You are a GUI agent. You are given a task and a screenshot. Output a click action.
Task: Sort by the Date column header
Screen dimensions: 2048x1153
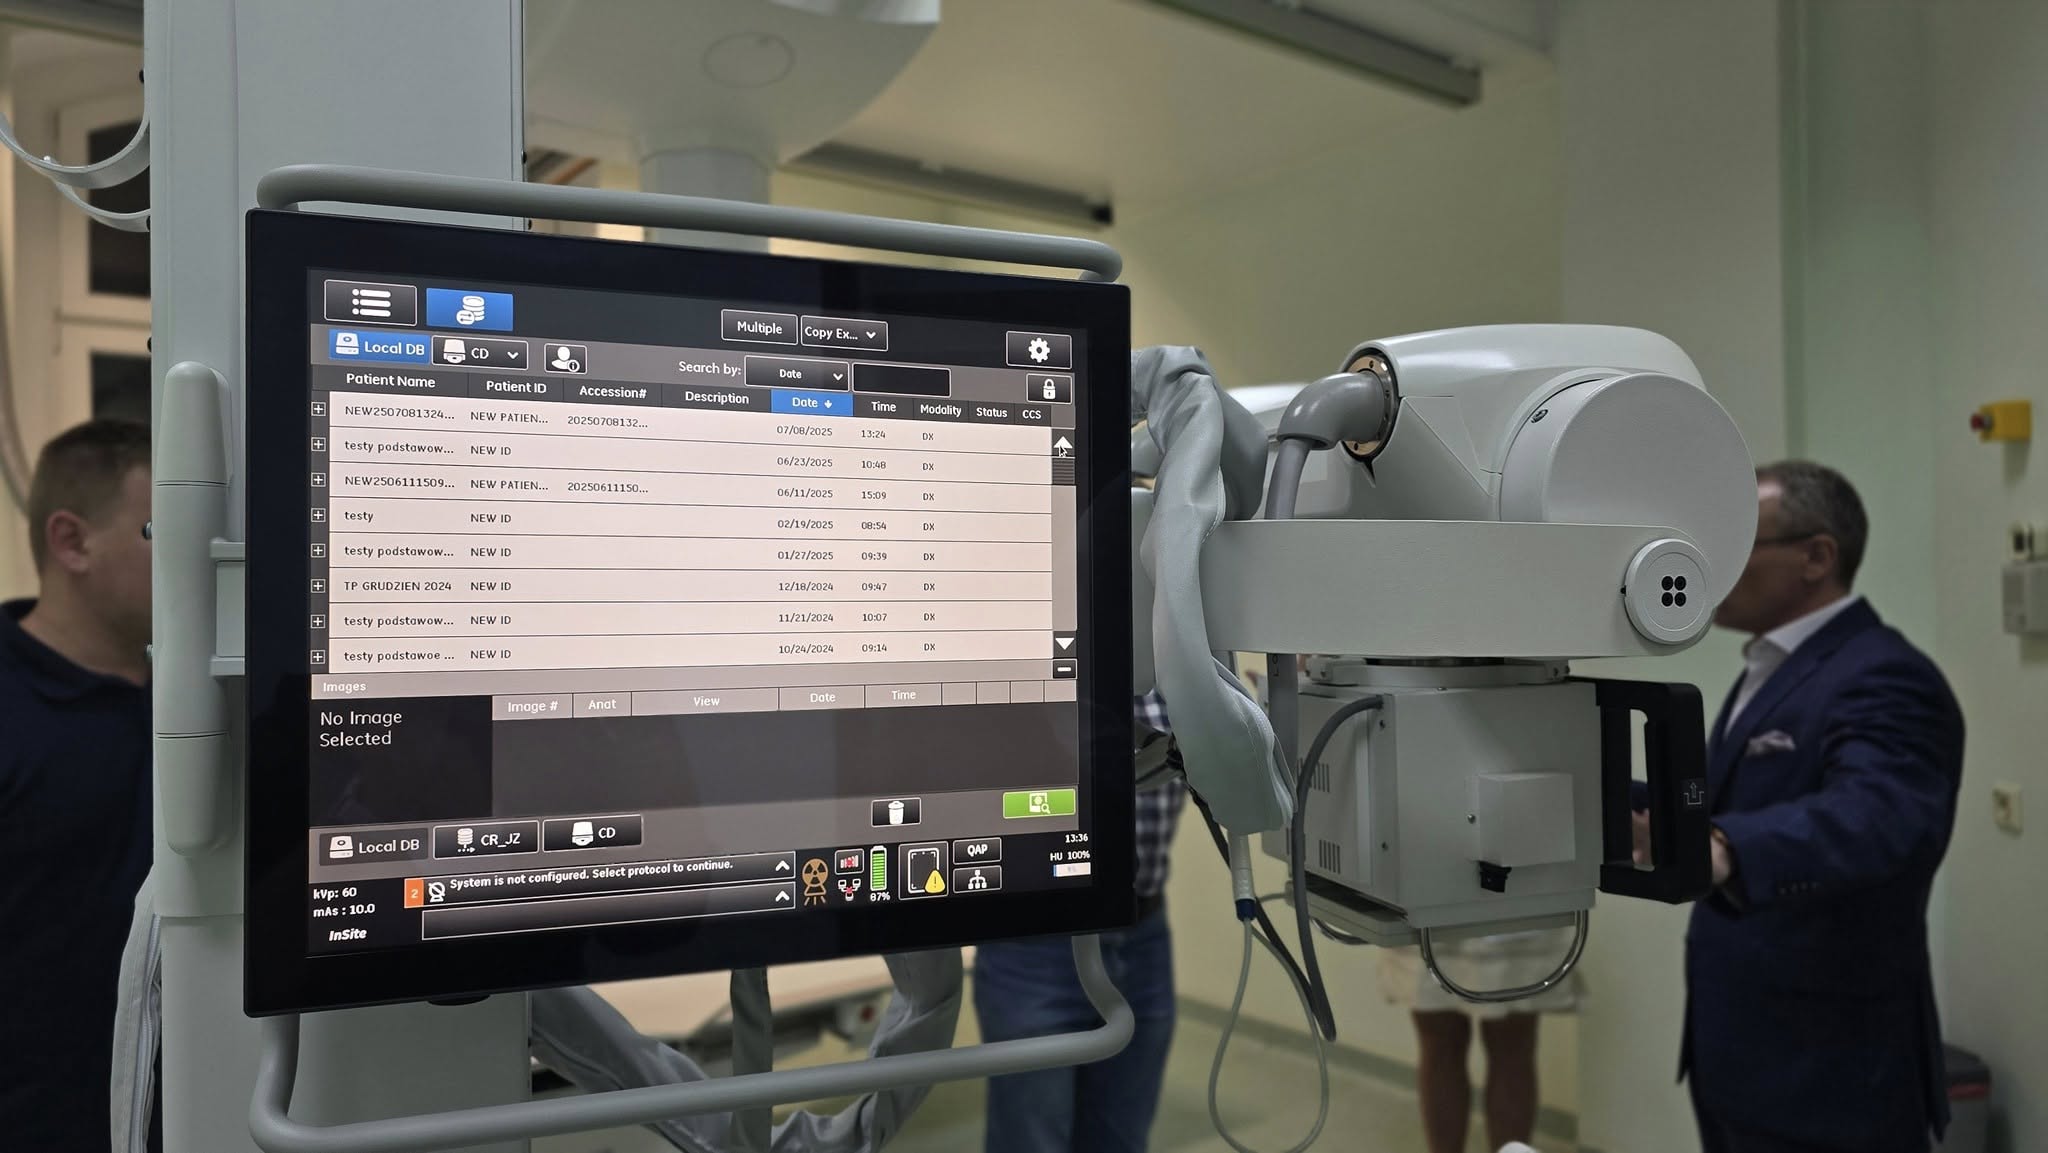(x=811, y=402)
